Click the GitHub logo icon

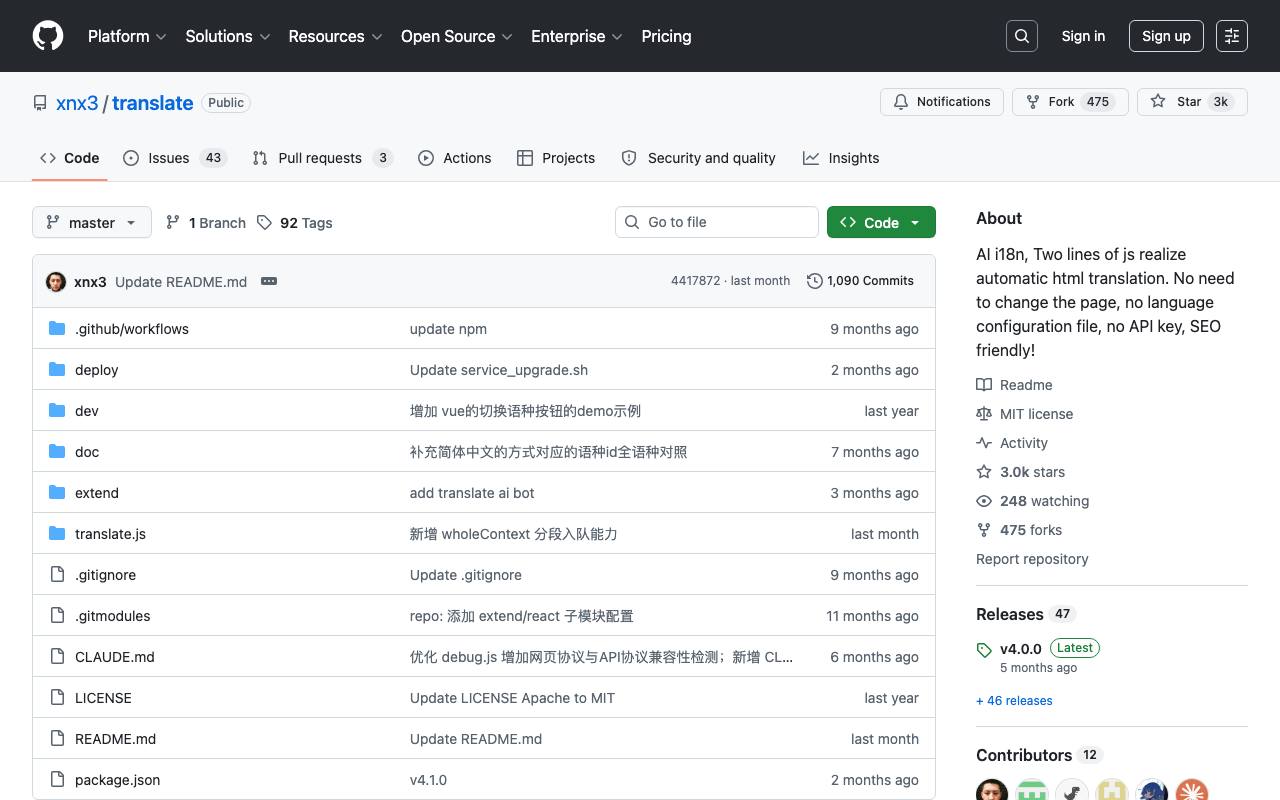48,36
